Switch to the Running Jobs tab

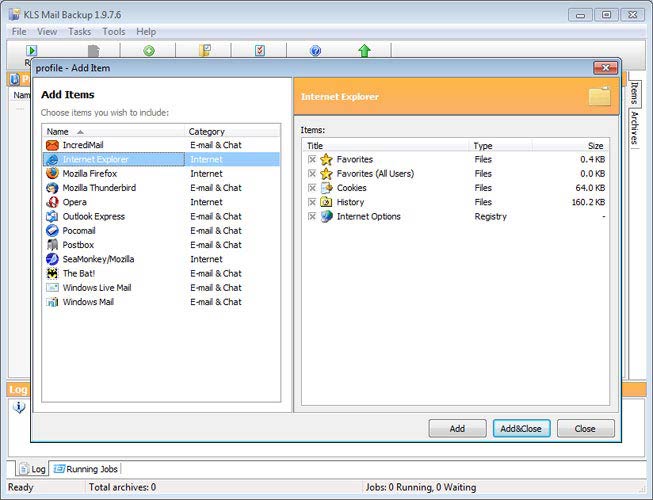click(86, 468)
